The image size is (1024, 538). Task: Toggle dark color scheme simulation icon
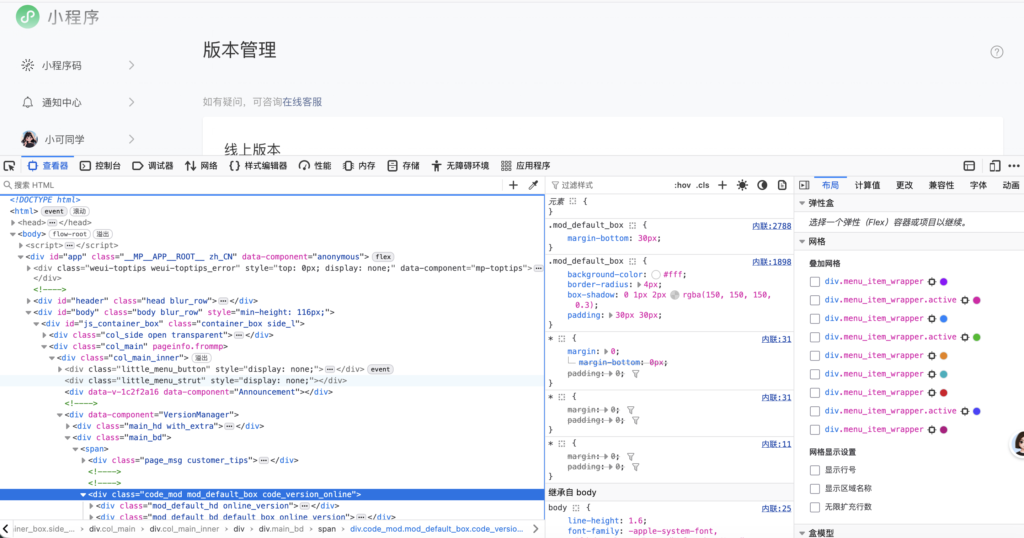click(x=762, y=185)
